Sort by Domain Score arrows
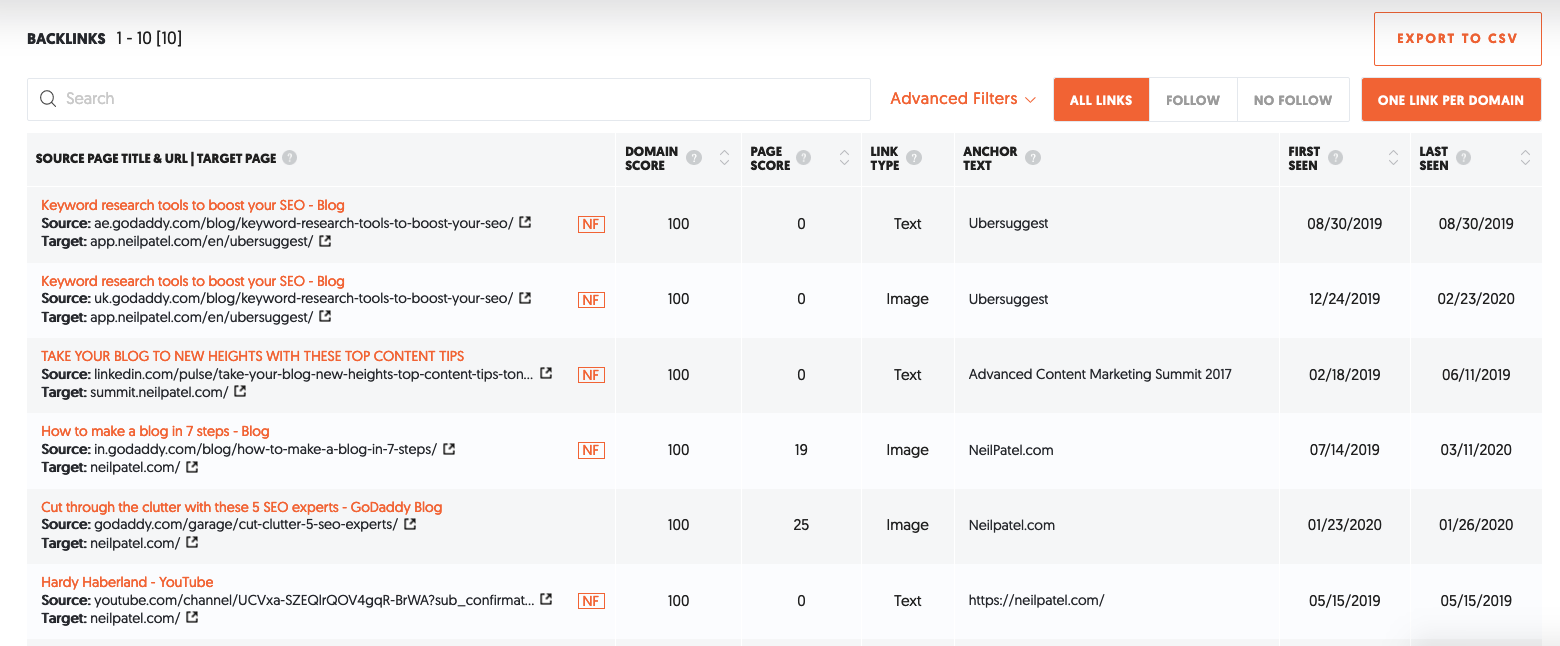The image size is (1560, 646). (x=725, y=158)
